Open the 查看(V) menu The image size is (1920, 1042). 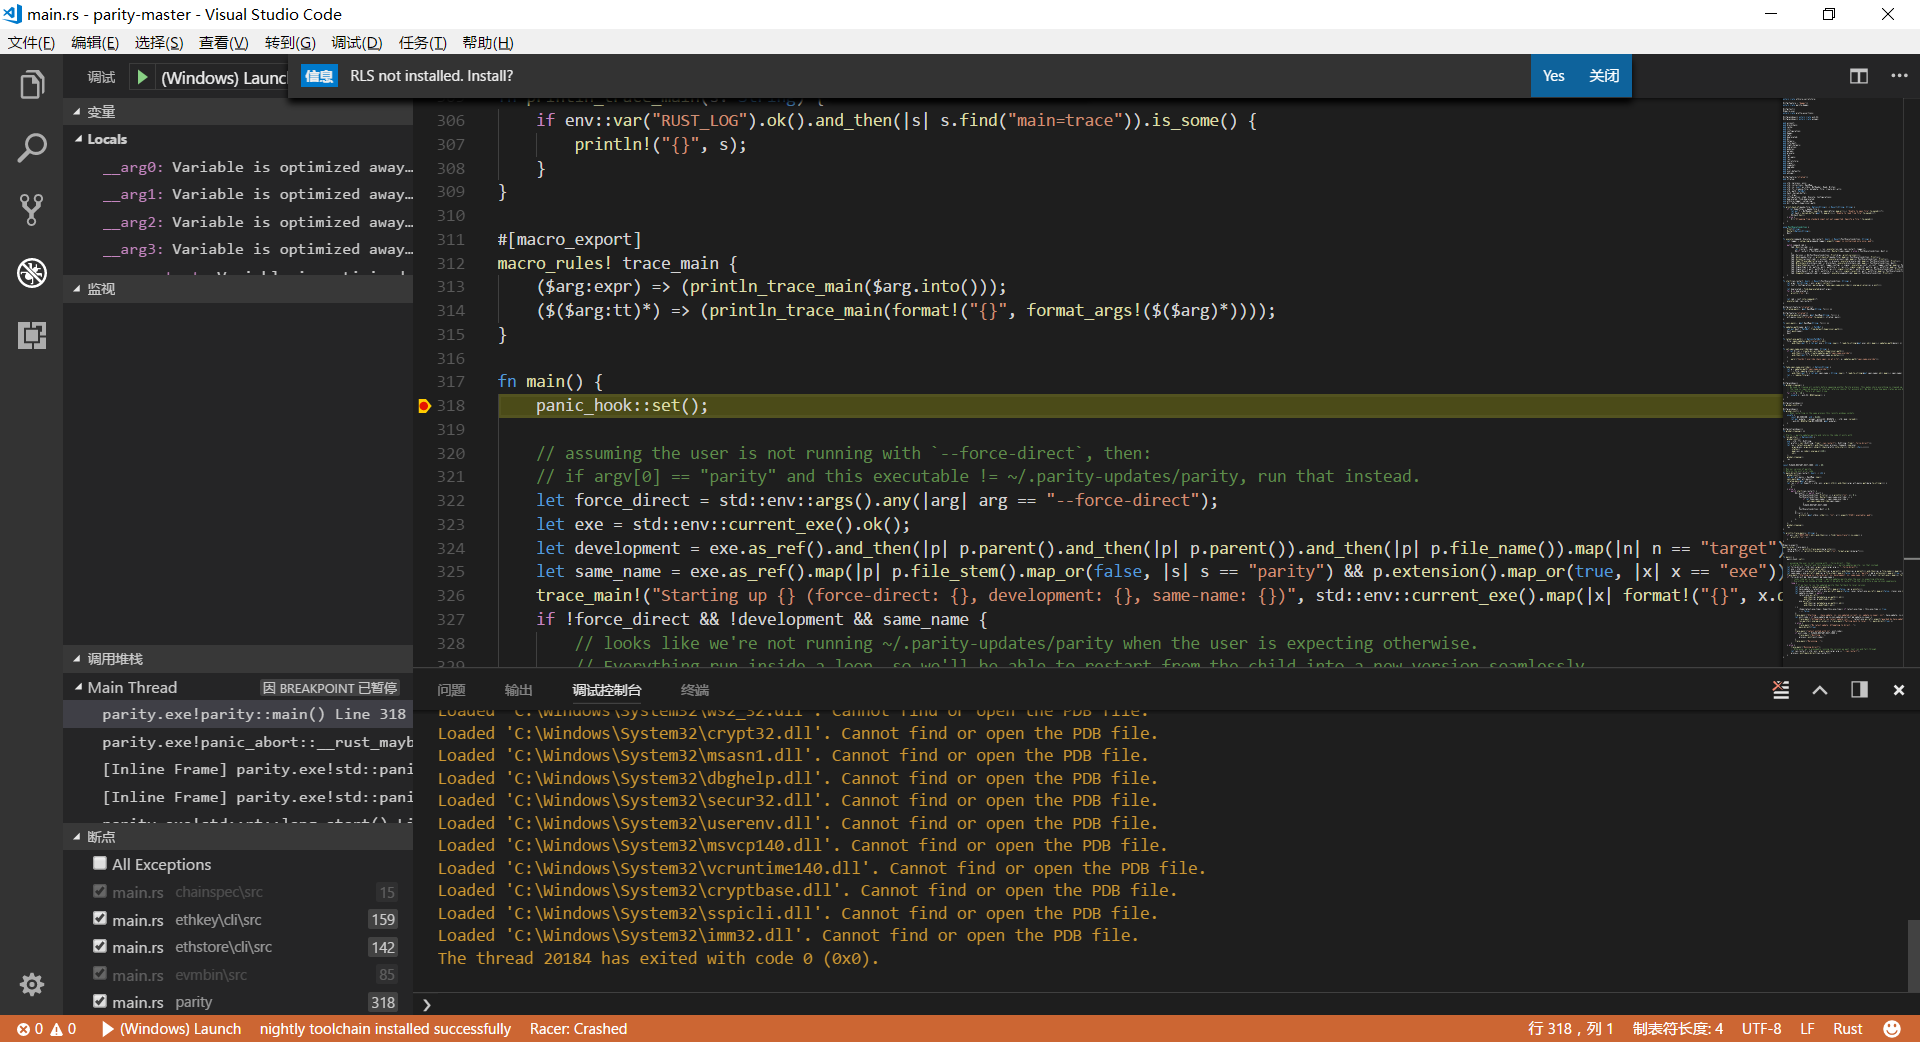tap(223, 43)
